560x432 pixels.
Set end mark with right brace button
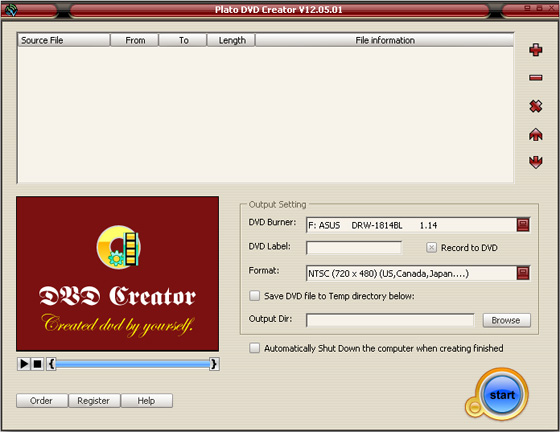(214, 364)
